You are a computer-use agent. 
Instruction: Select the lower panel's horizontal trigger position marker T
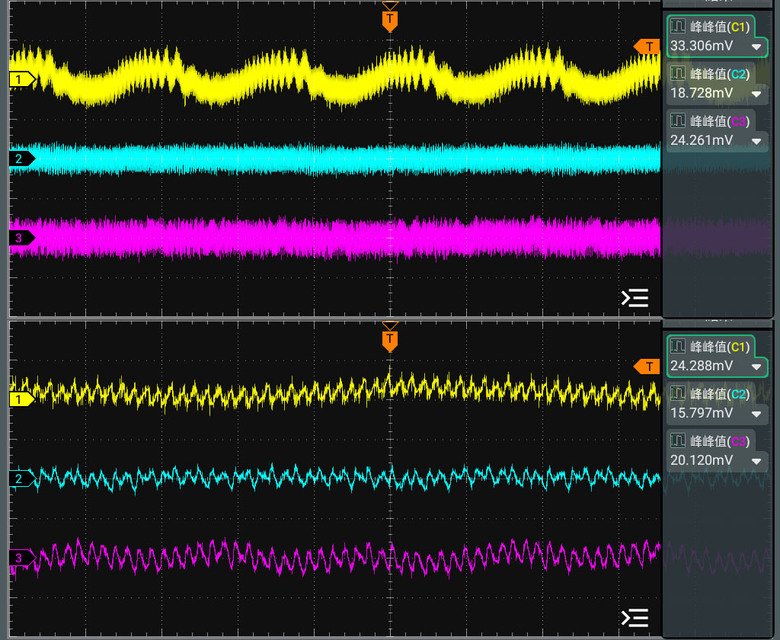tap(390, 340)
